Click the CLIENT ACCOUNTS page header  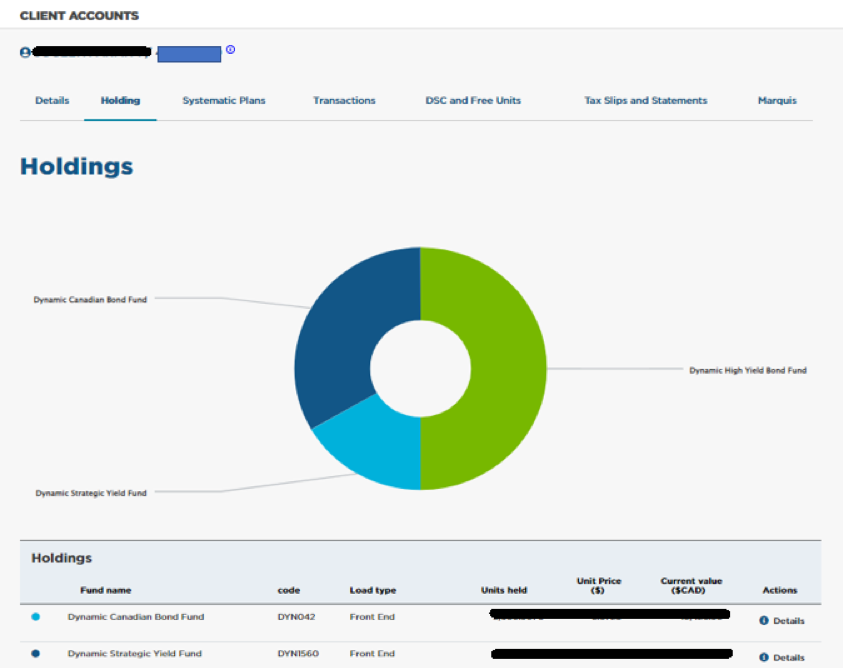click(x=80, y=16)
